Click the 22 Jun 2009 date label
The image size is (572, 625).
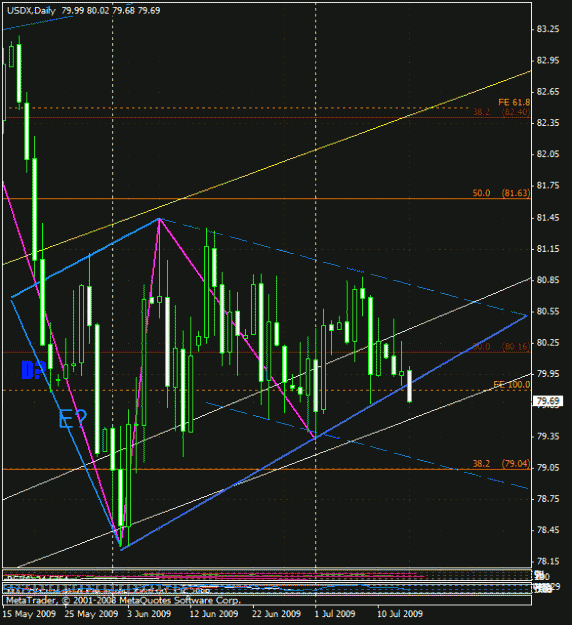coord(276,614)
